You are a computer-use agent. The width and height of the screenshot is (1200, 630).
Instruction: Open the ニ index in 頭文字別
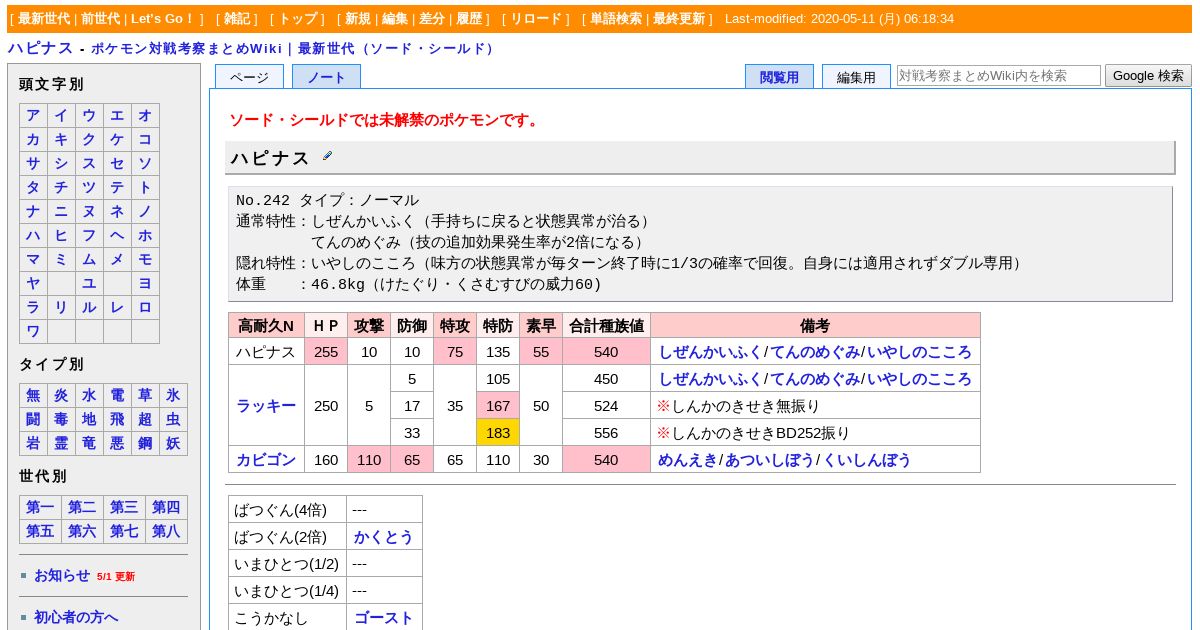tap(61, 211)
